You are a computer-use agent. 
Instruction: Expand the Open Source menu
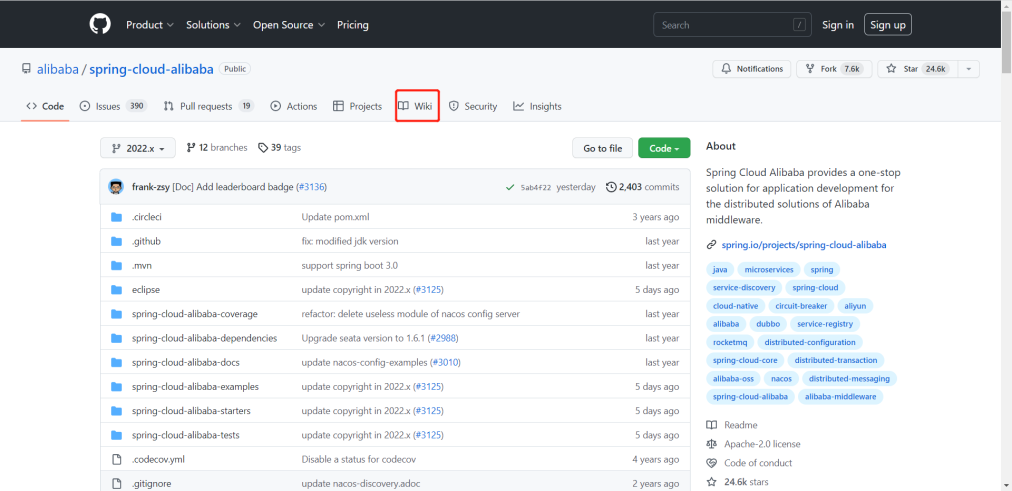pyautogui.click(x=288, y=25)
